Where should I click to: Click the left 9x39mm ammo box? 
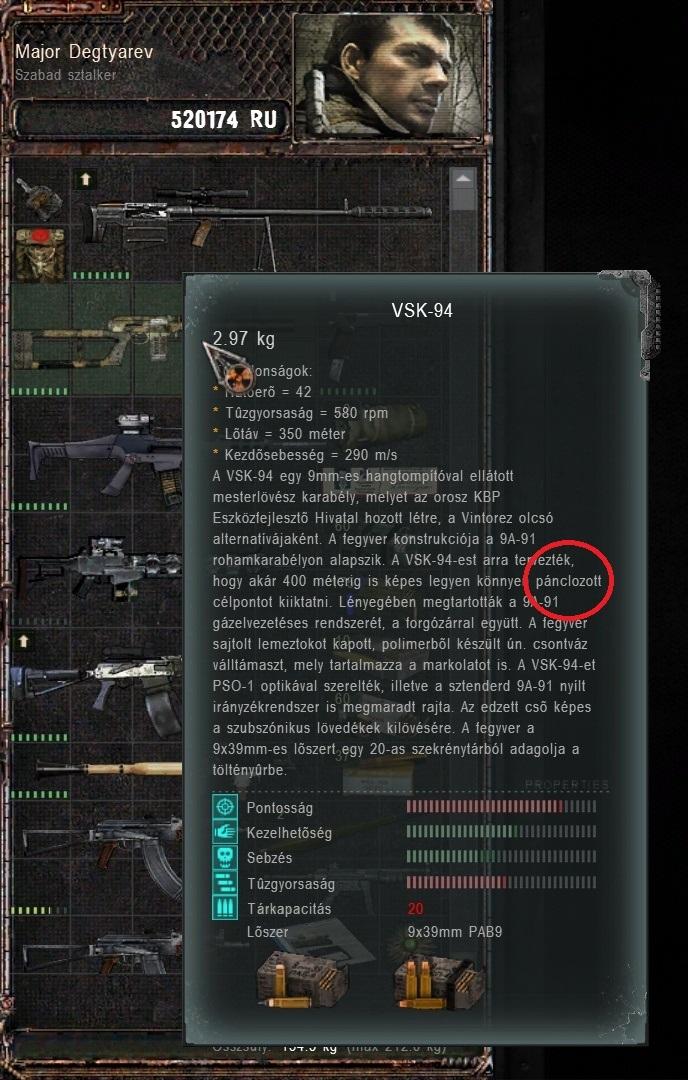click(x=302, y=979)
